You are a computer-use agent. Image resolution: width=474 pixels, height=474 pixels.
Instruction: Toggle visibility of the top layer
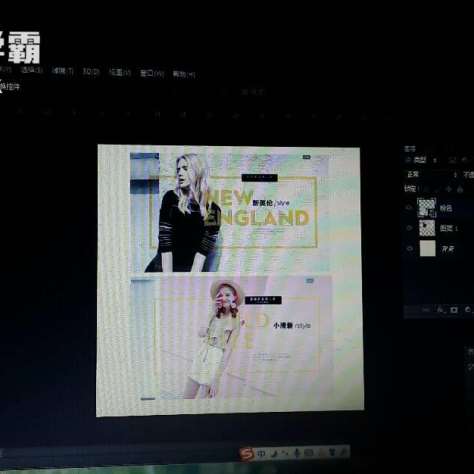(x=409, y=208)
